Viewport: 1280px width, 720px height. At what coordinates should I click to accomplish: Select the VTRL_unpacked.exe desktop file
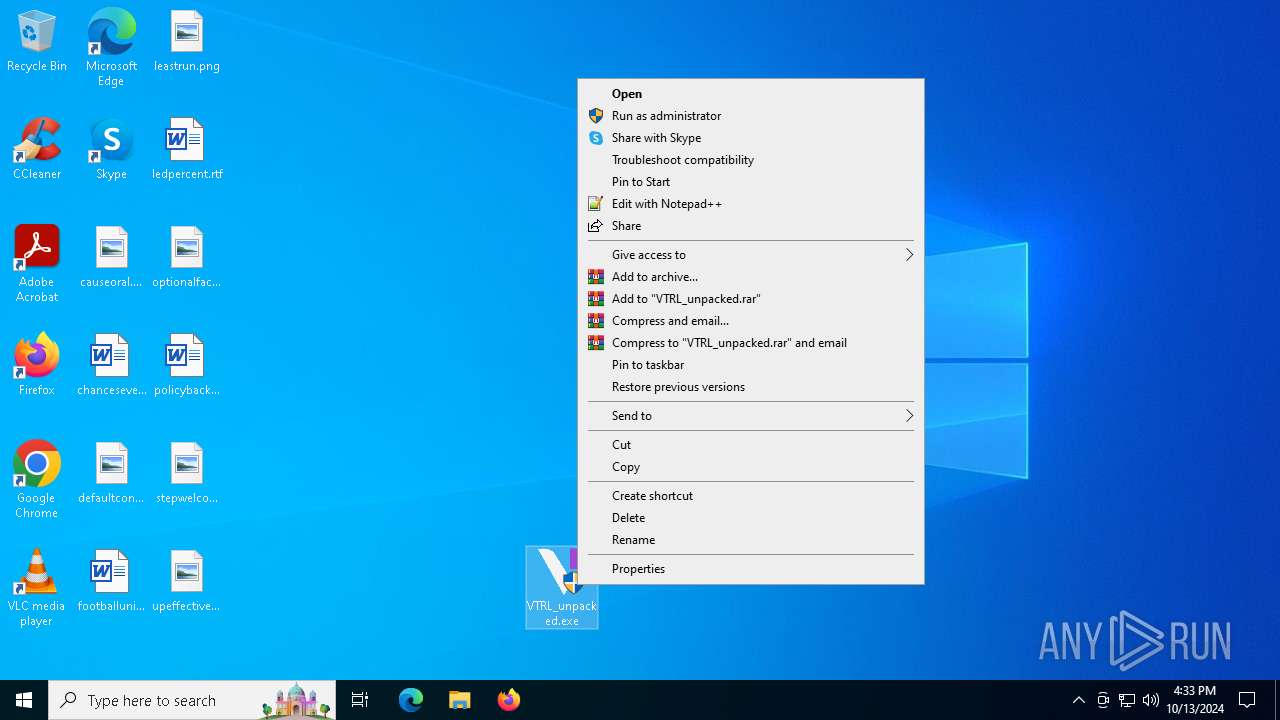click(562, 588)
